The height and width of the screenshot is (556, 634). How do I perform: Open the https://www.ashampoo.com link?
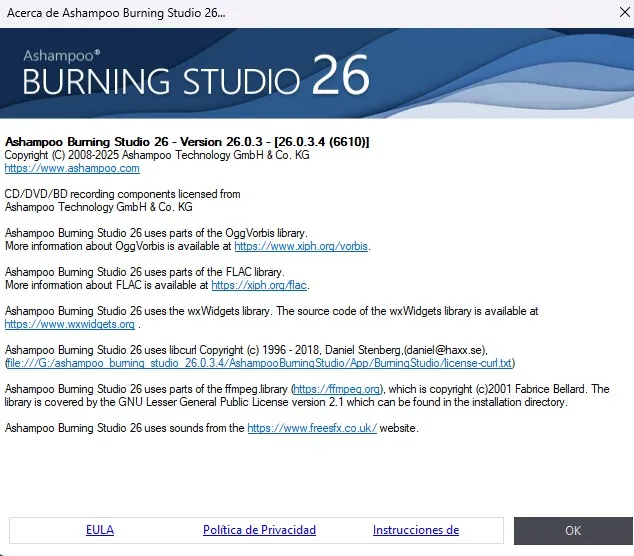[72, 169]
